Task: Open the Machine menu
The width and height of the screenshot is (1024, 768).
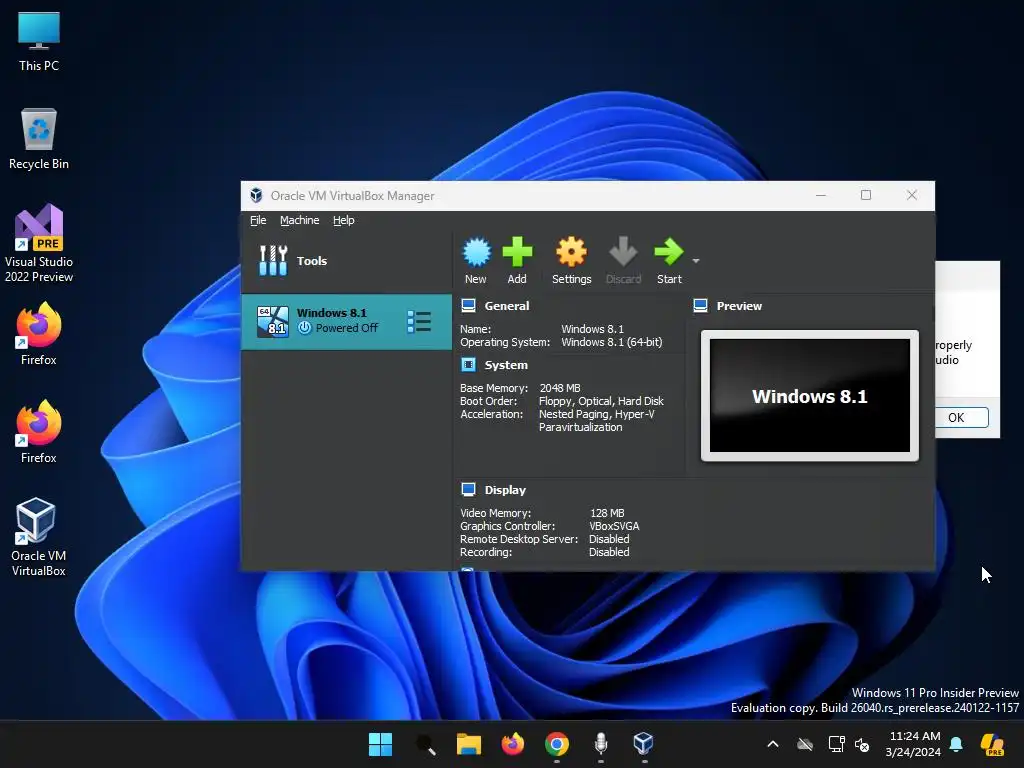Action: [x=300, y=220]
